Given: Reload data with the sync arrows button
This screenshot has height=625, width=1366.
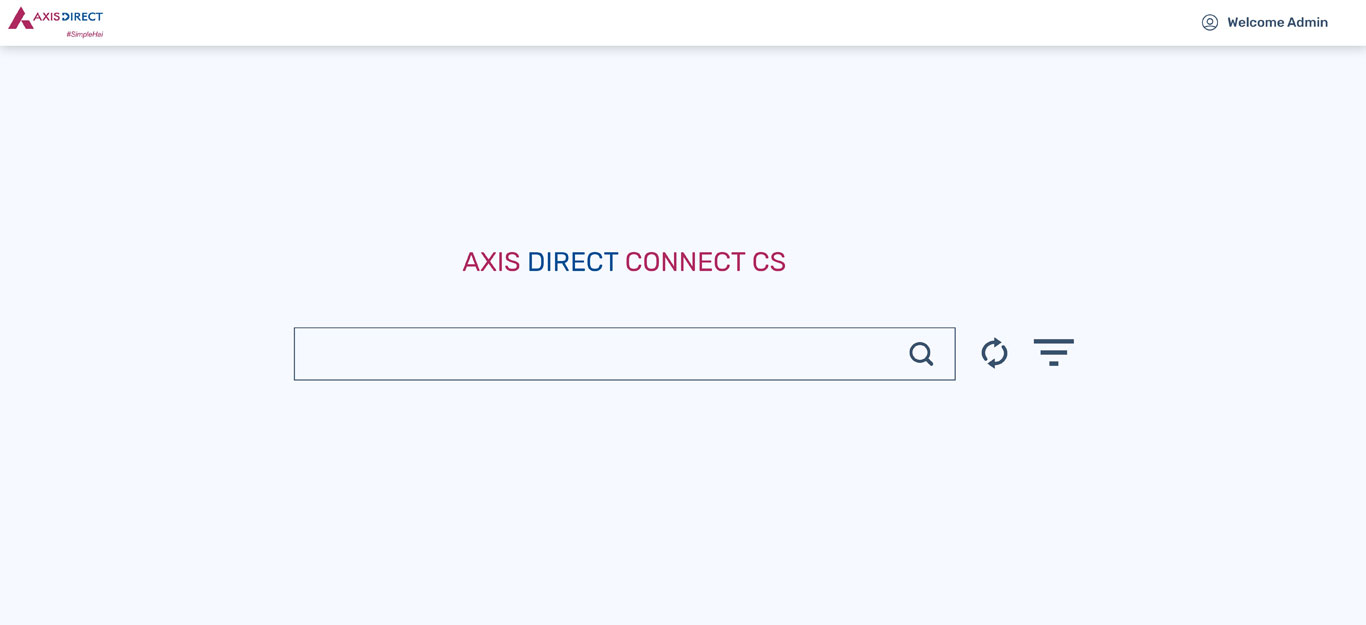Looking at the screenshot, I should [994, 353].
